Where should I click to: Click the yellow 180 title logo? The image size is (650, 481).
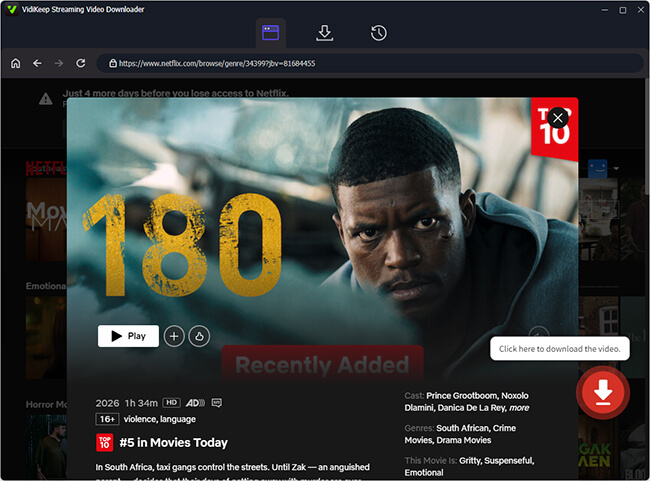182,245
